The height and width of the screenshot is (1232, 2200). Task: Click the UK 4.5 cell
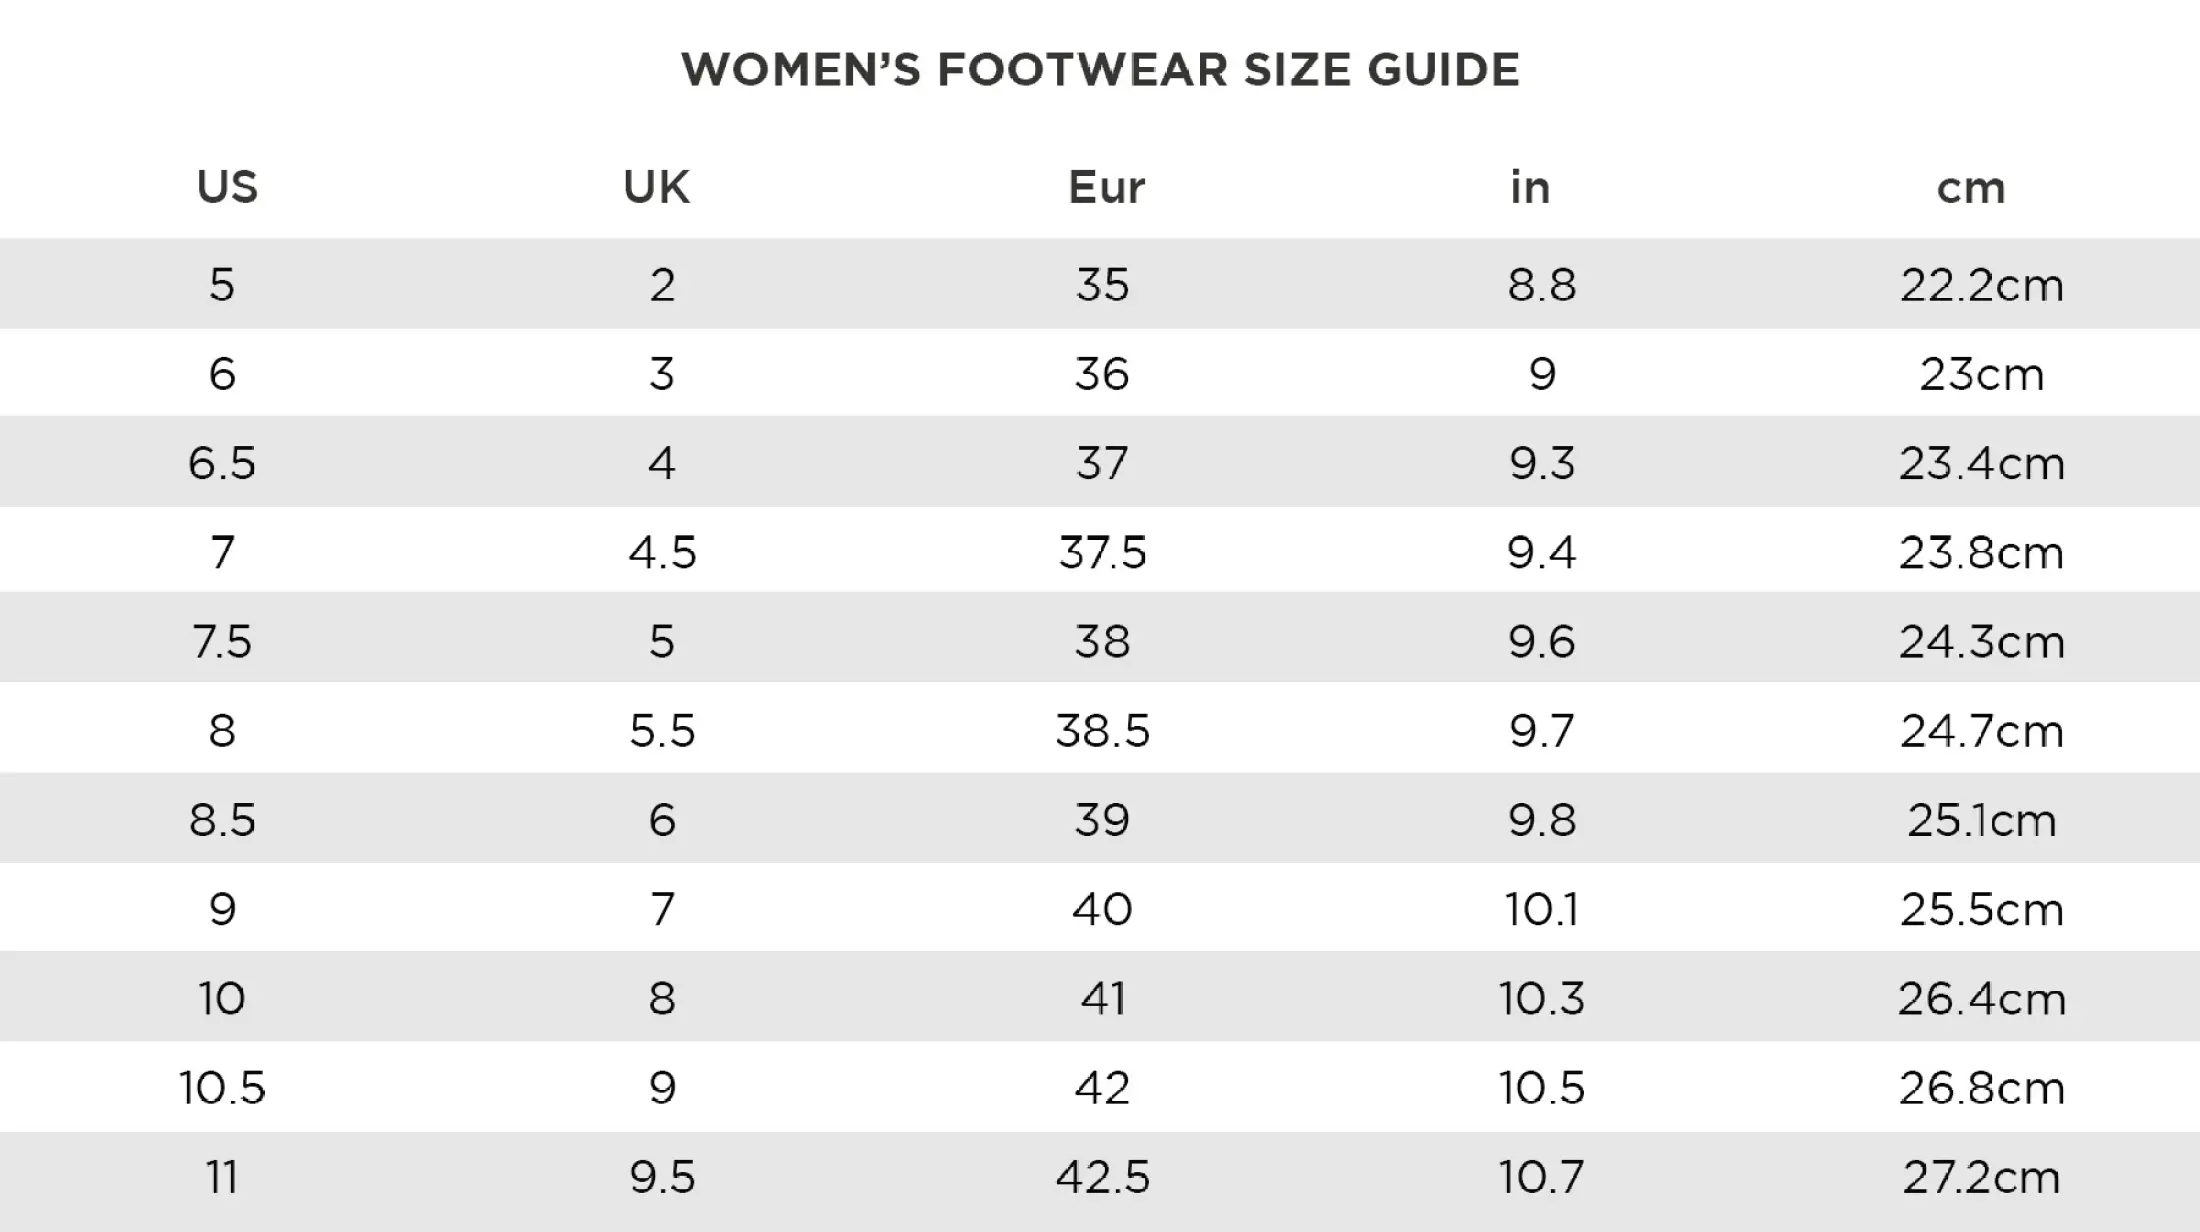[662, 552]
